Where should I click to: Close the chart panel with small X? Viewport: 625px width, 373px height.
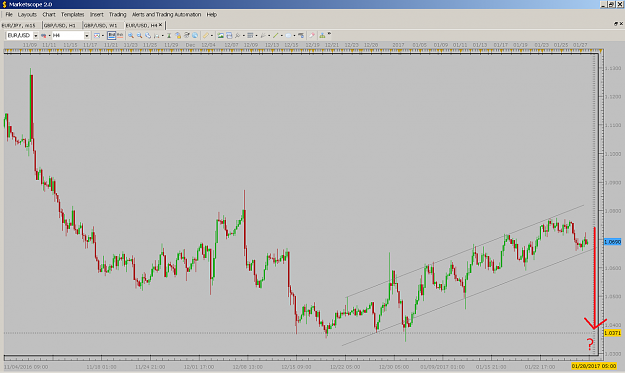tap(621, 24)
